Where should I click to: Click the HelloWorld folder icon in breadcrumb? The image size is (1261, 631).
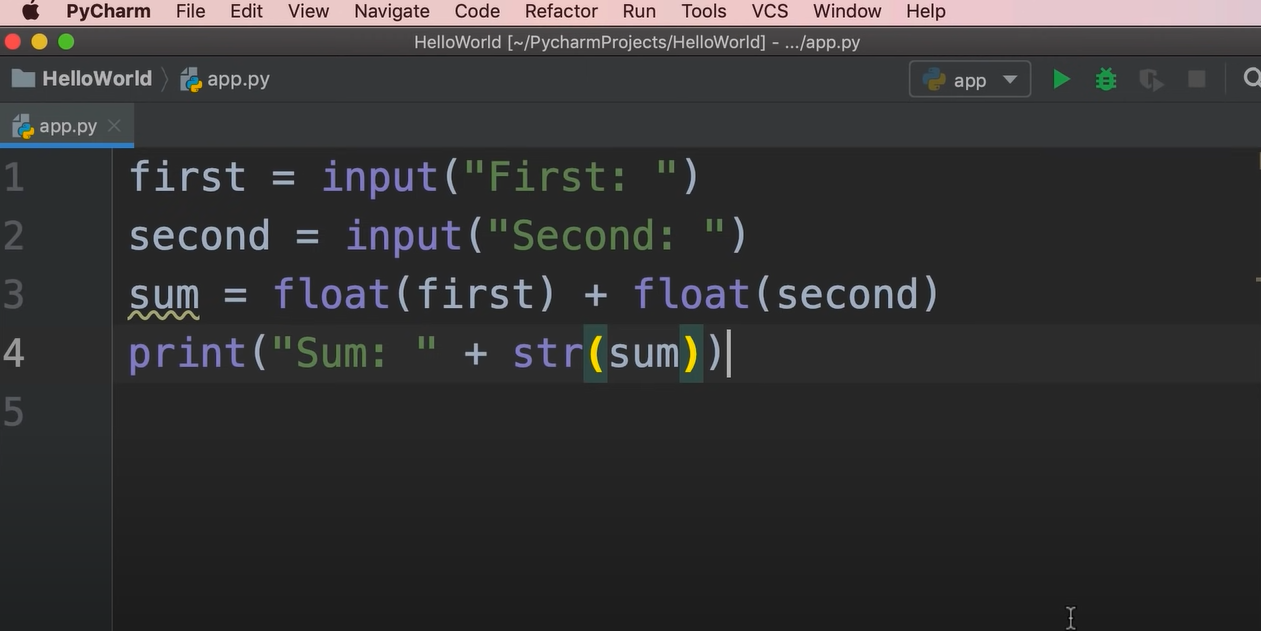coord(23,79)
